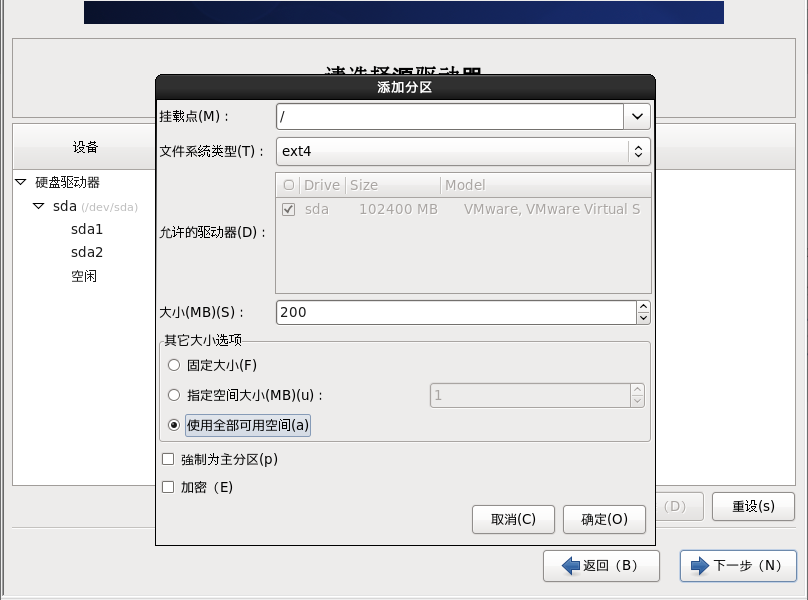Select sda1 in device tree
The image size is (808, 600).
tap(87, 229)
